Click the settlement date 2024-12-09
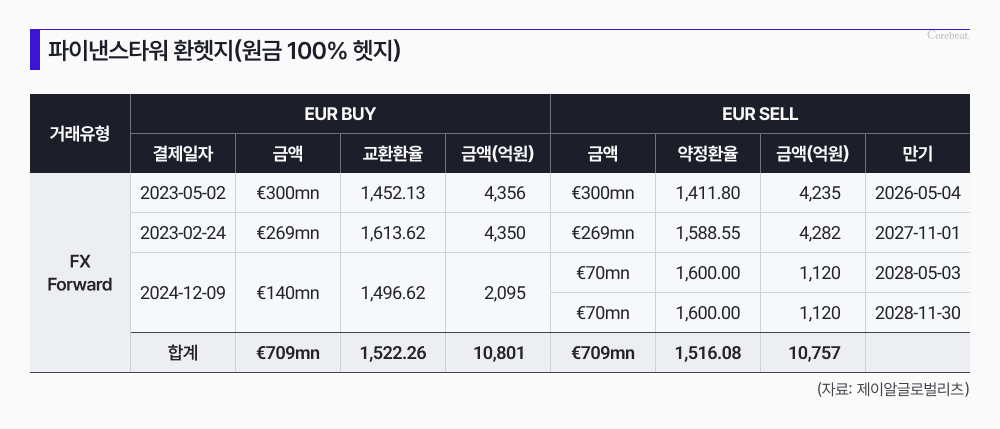 coord(183,293)
